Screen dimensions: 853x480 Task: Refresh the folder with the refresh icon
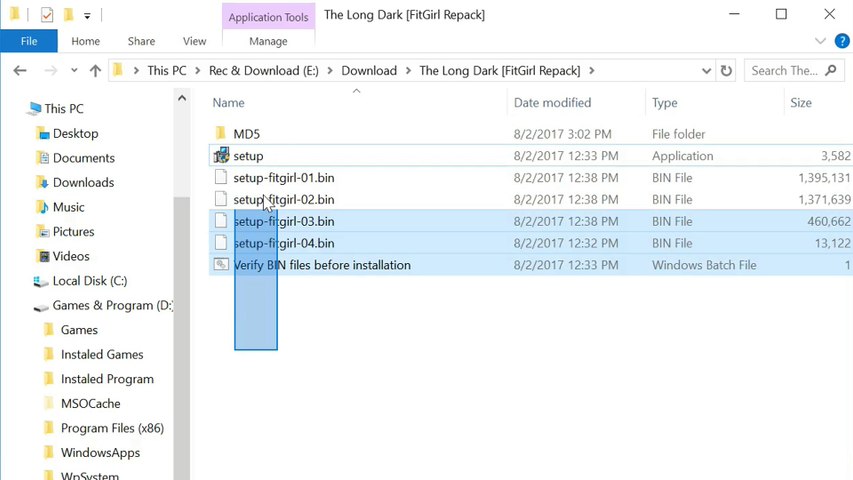point(726,71)
